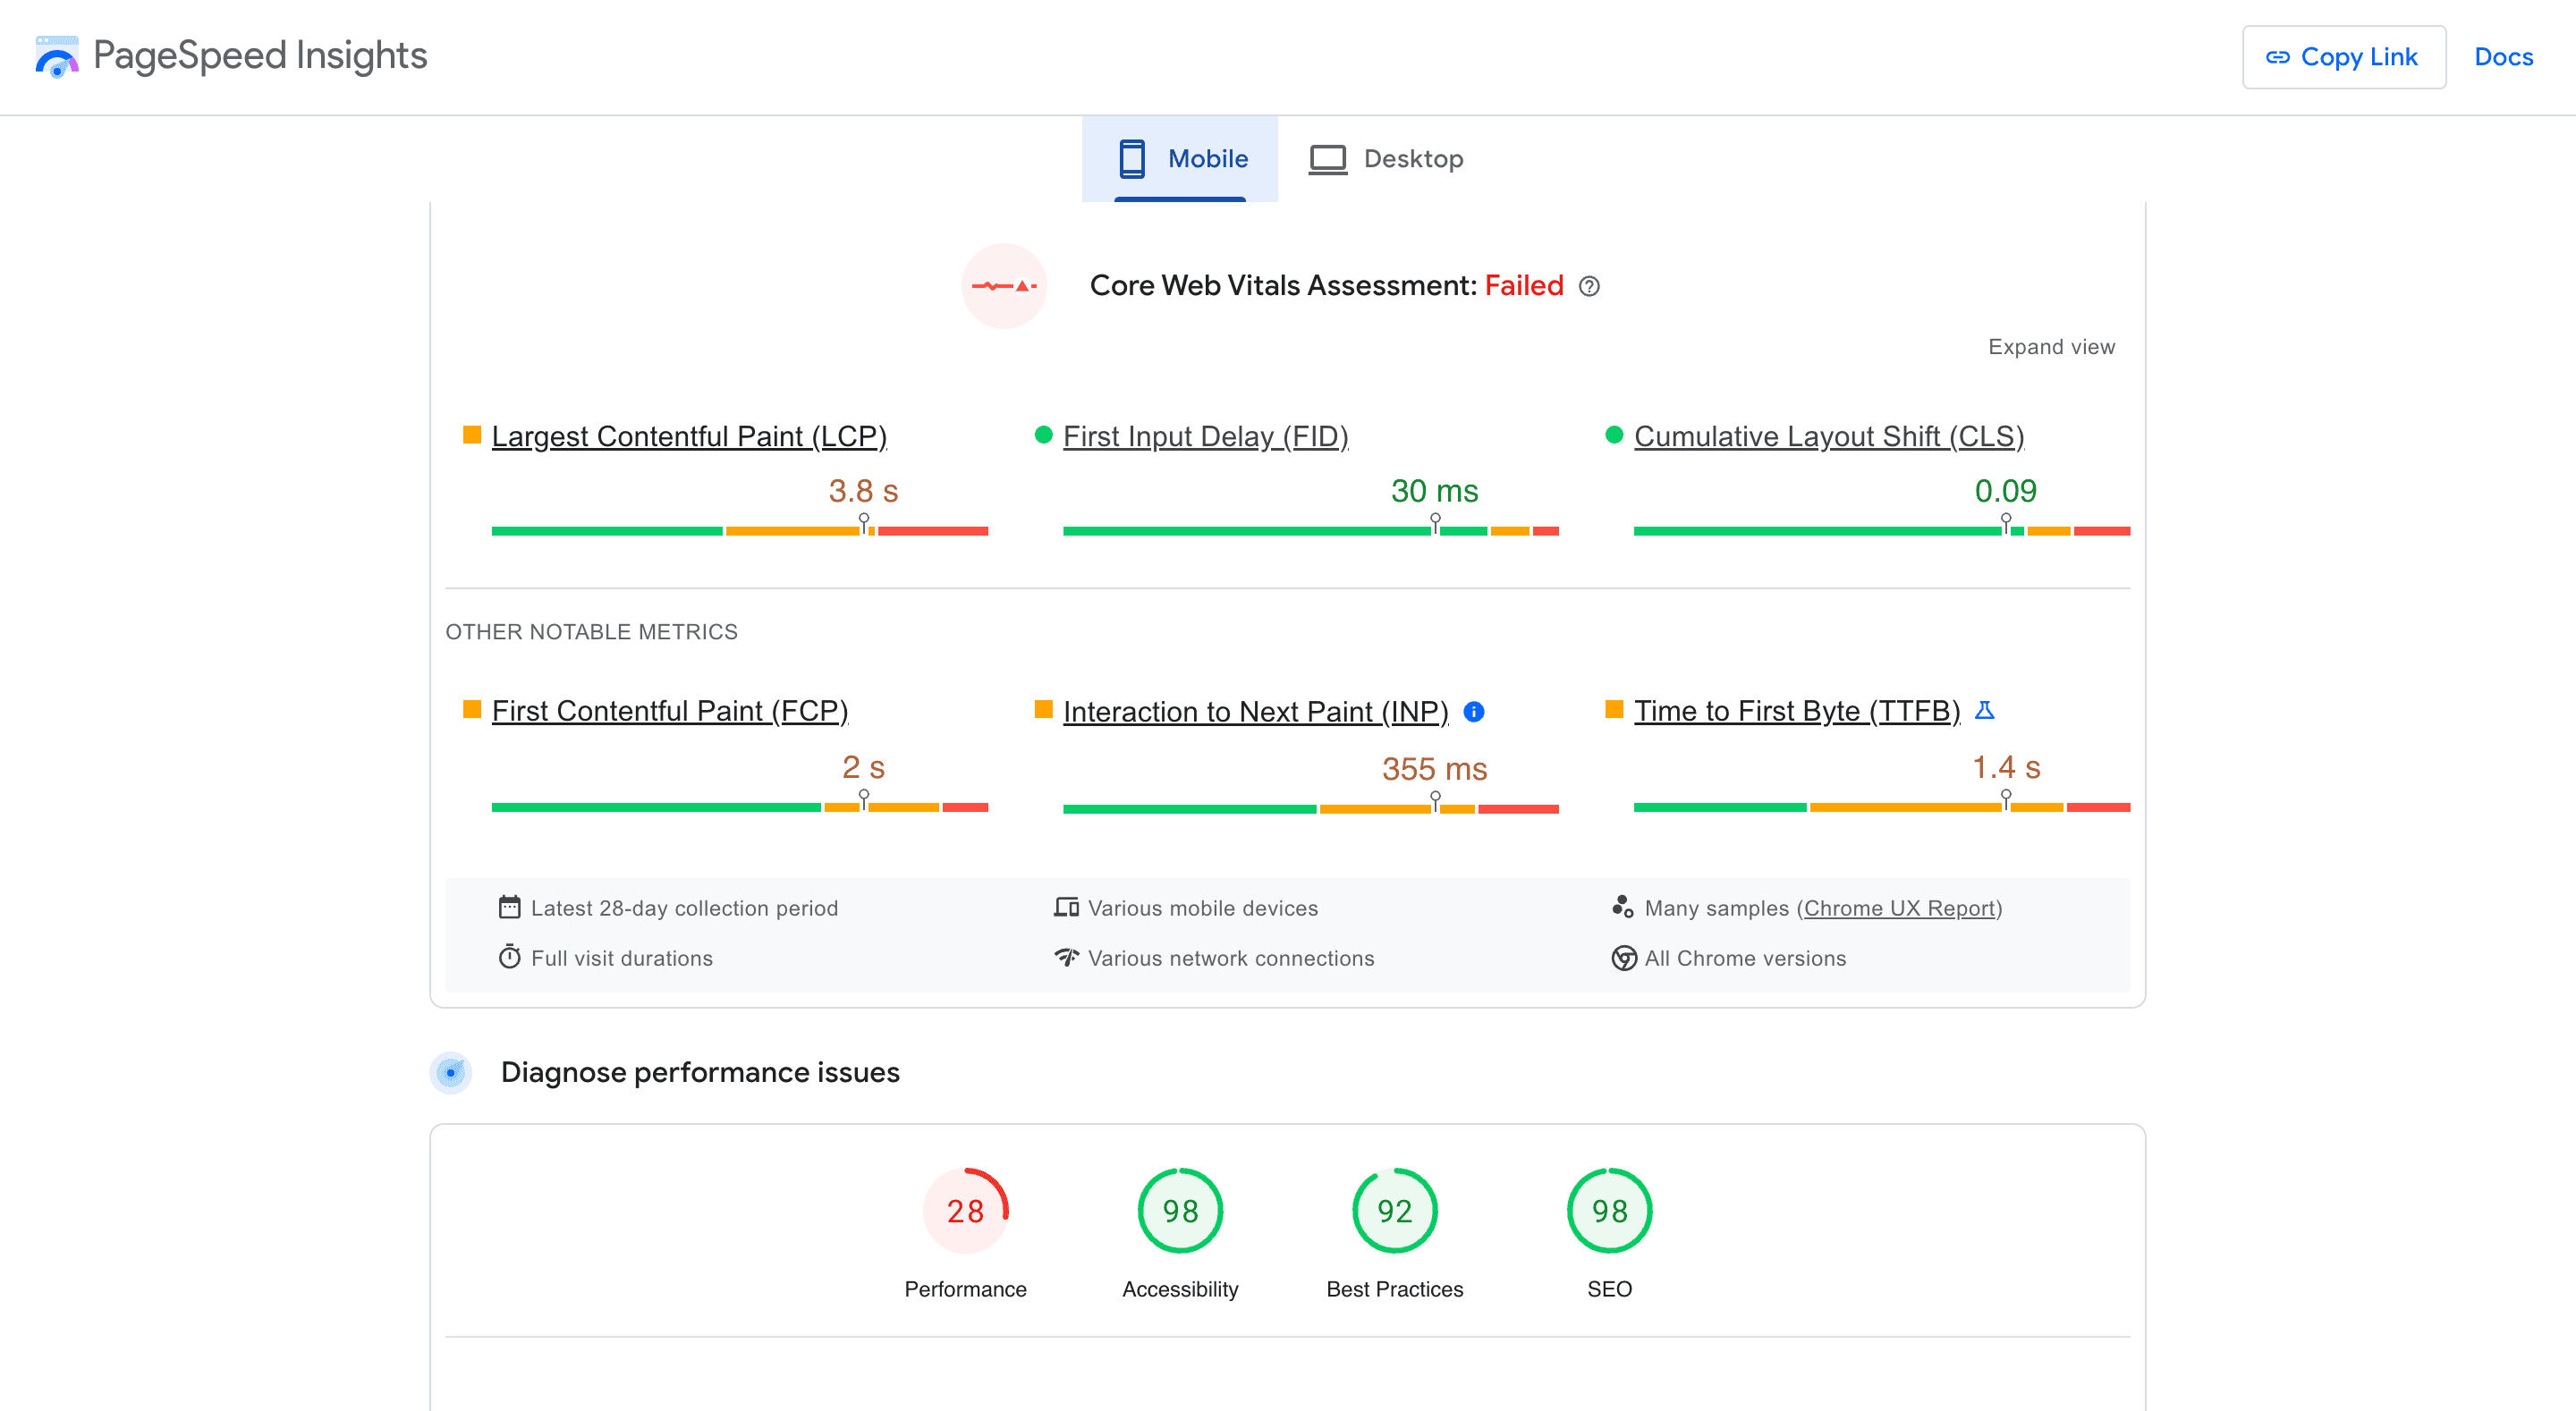Viewport: 2576px width, 1411px height.
Task: Click the calendar icon for collection period
Action: pyautogui.click(x=510, y=906)
